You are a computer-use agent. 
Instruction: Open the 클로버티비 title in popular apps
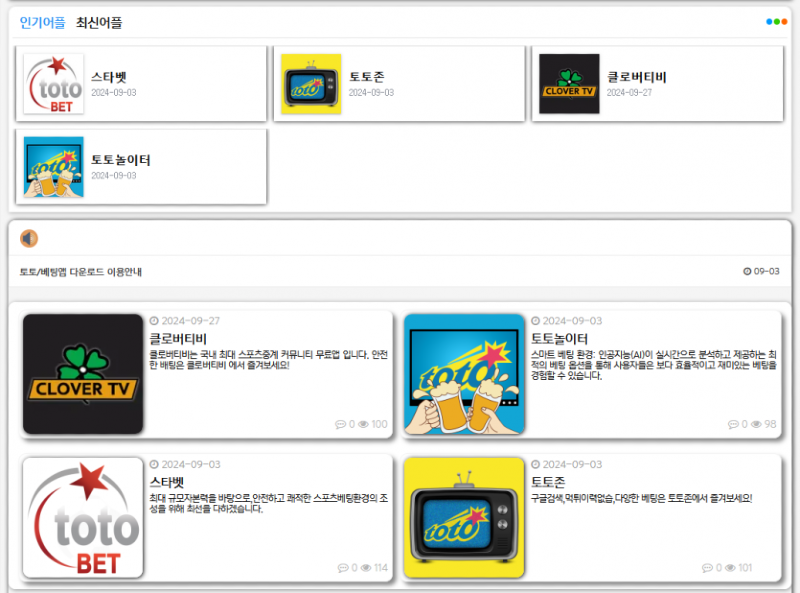tap(637, 77)
